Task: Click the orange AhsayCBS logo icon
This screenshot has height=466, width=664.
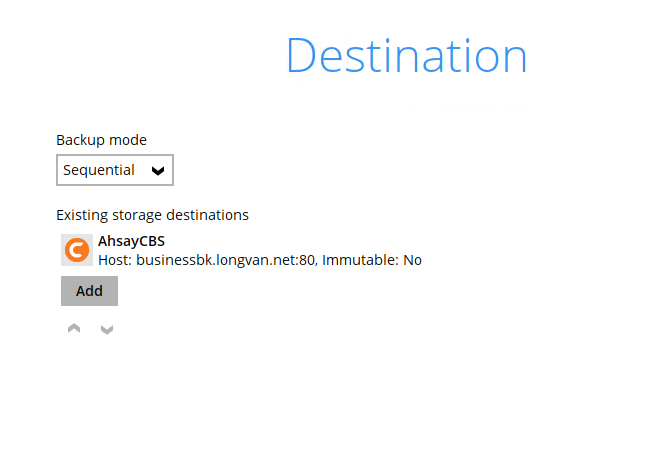Action: (77, 250)
